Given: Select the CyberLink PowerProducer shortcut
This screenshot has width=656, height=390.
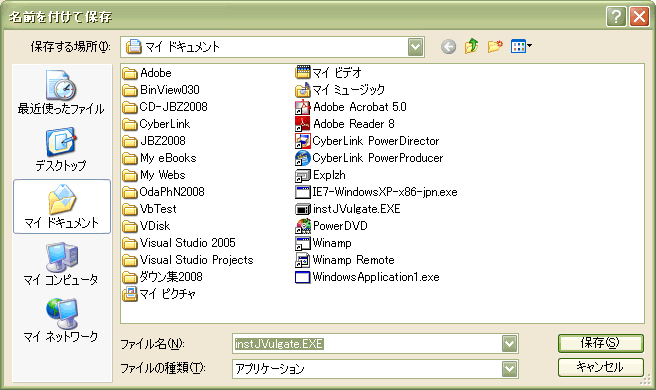Looking at the screenshot, I should coord(369,158).
